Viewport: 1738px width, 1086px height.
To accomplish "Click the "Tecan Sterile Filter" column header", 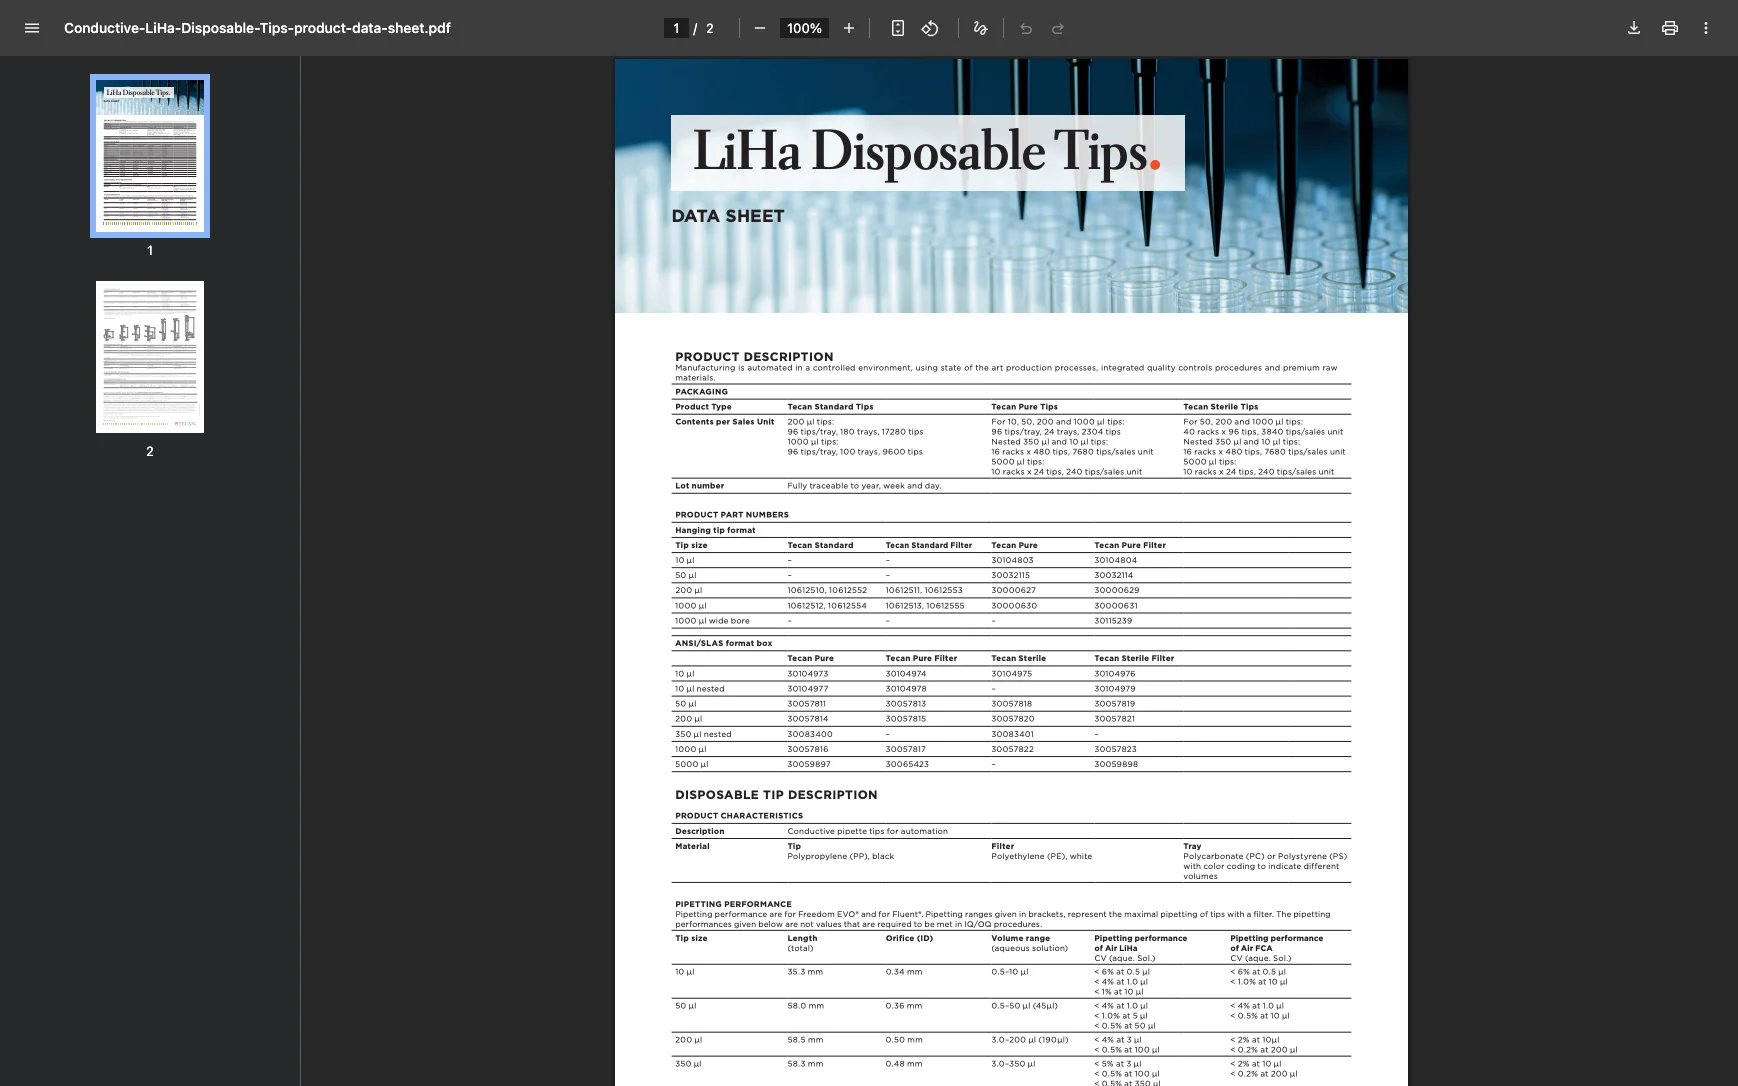I will click(1134, 658).
